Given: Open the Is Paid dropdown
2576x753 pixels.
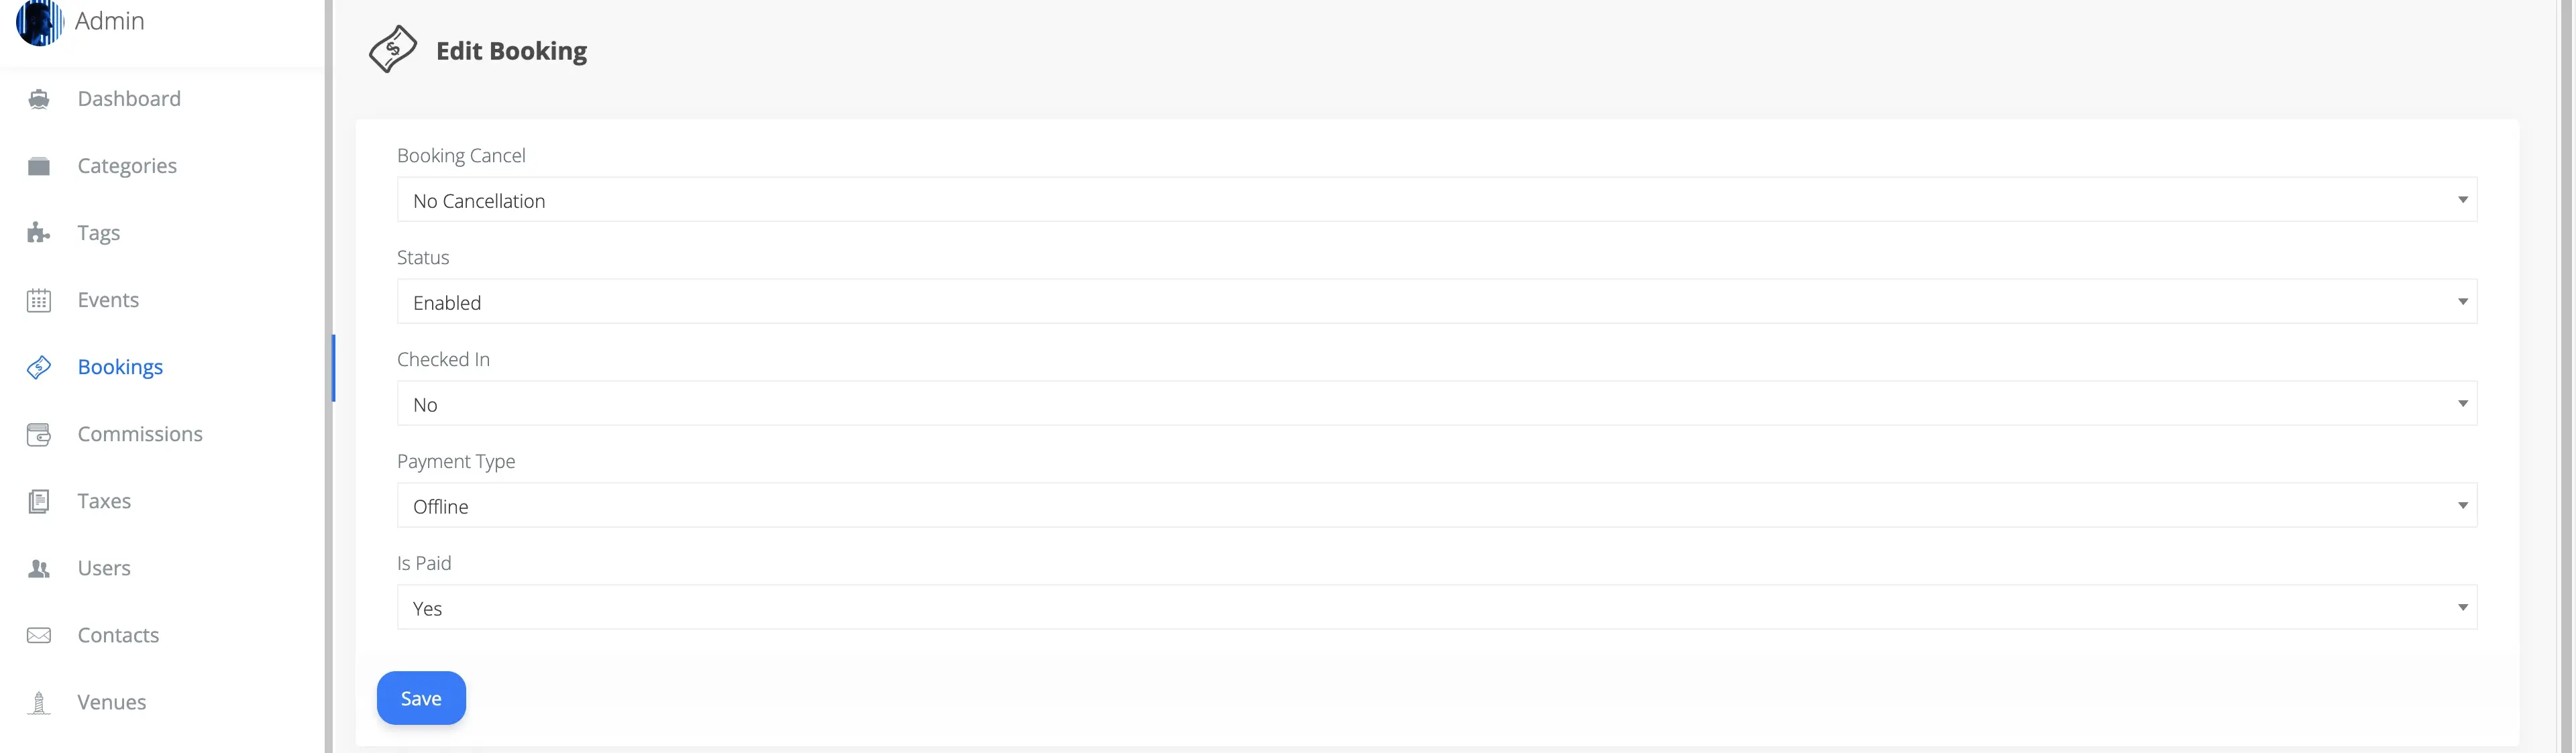Looking at the screenshot, I should (x=1436, y=608).
